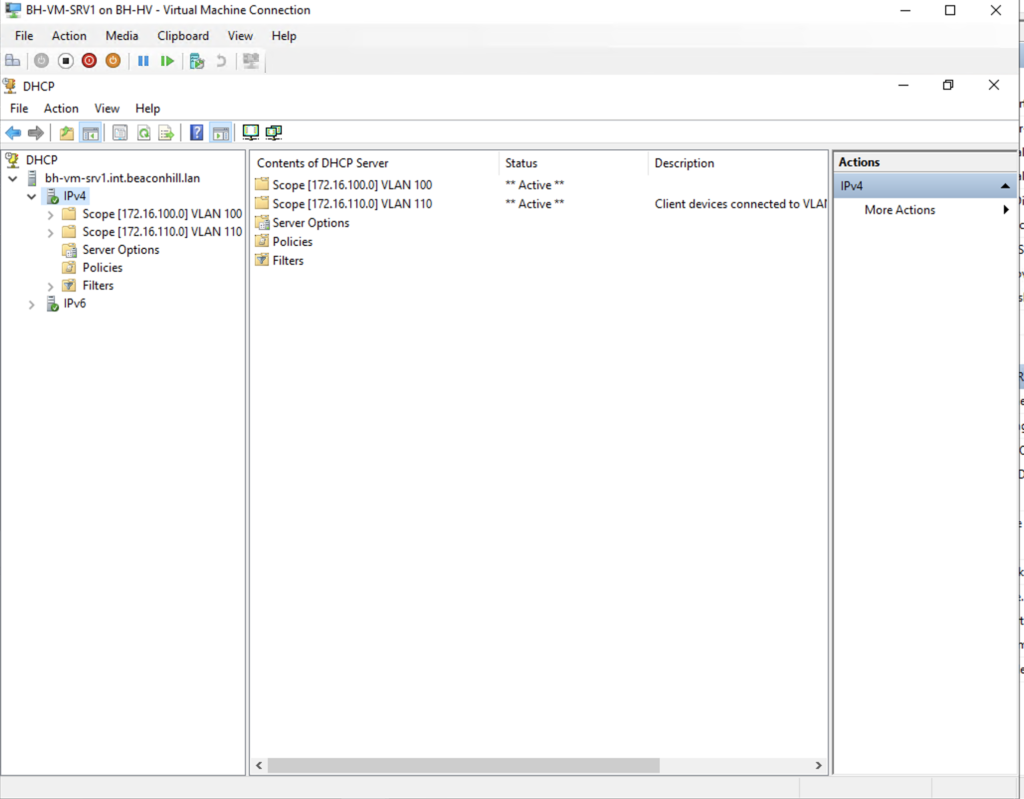Select Filters in contents list
This screenshot has width=1024, height=799.
point(287,261)
